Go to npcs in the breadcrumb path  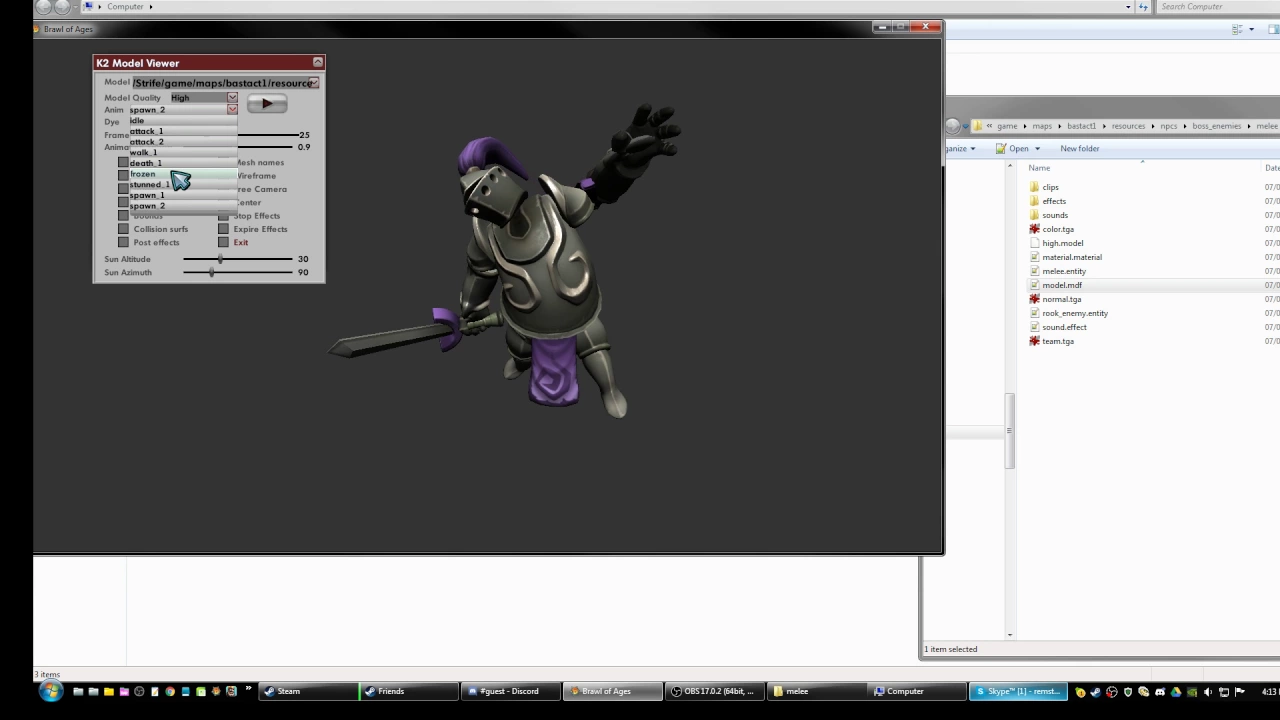pyautogui.click(x=1169, y=126)
